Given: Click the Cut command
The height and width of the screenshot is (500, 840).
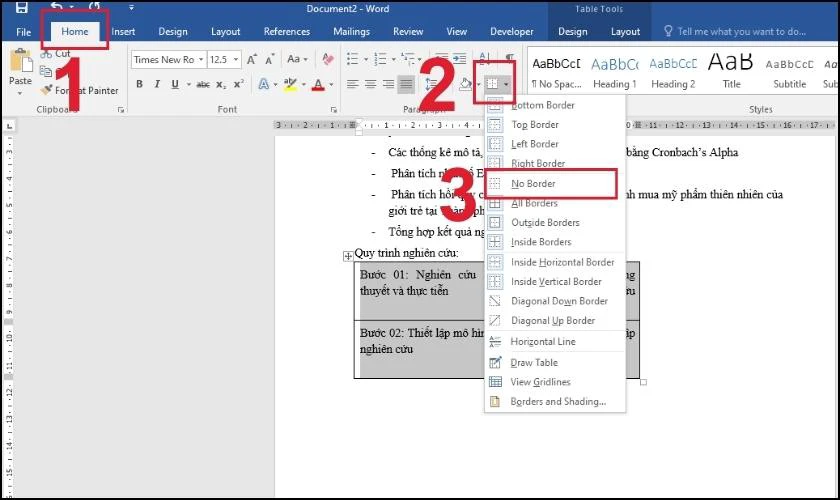Looking at the screenshot, I should point(56,53).
